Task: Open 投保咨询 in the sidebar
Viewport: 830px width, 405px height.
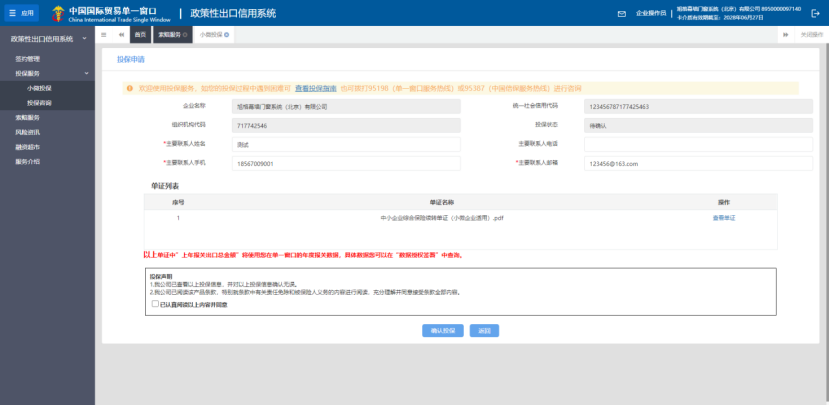Action: (x=39, y=103)
